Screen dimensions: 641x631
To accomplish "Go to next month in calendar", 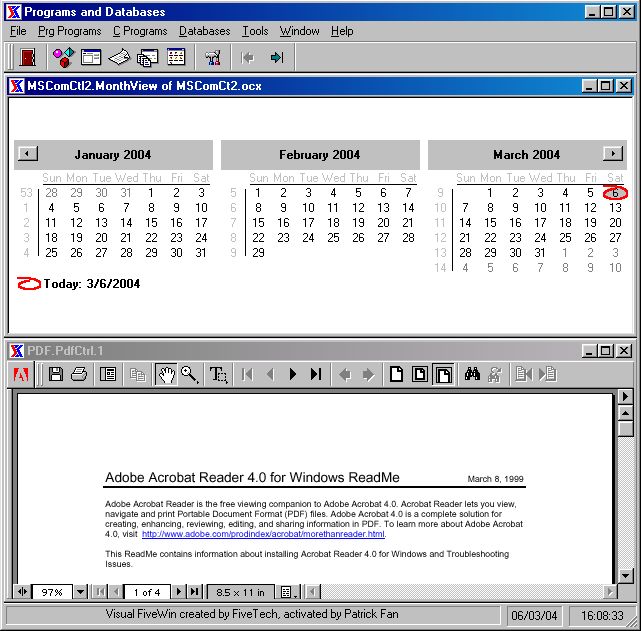I will [612, 154].
